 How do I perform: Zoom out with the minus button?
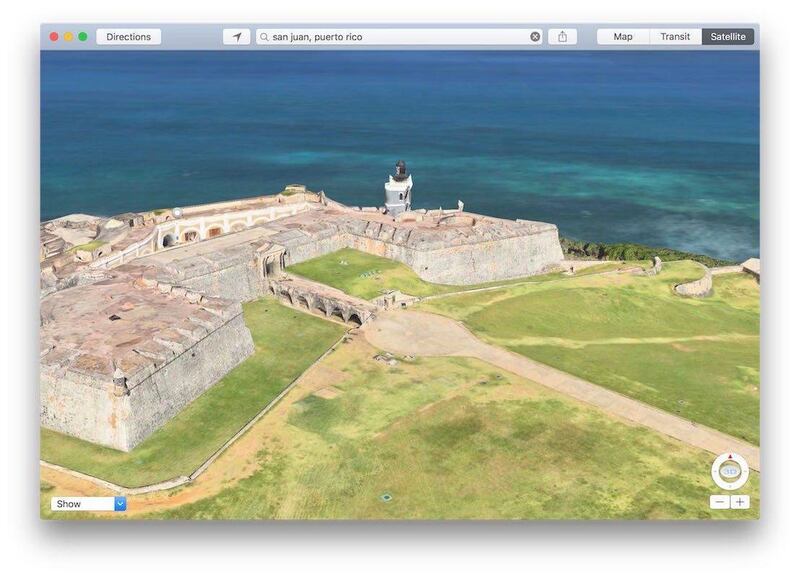tap(719, 502)
